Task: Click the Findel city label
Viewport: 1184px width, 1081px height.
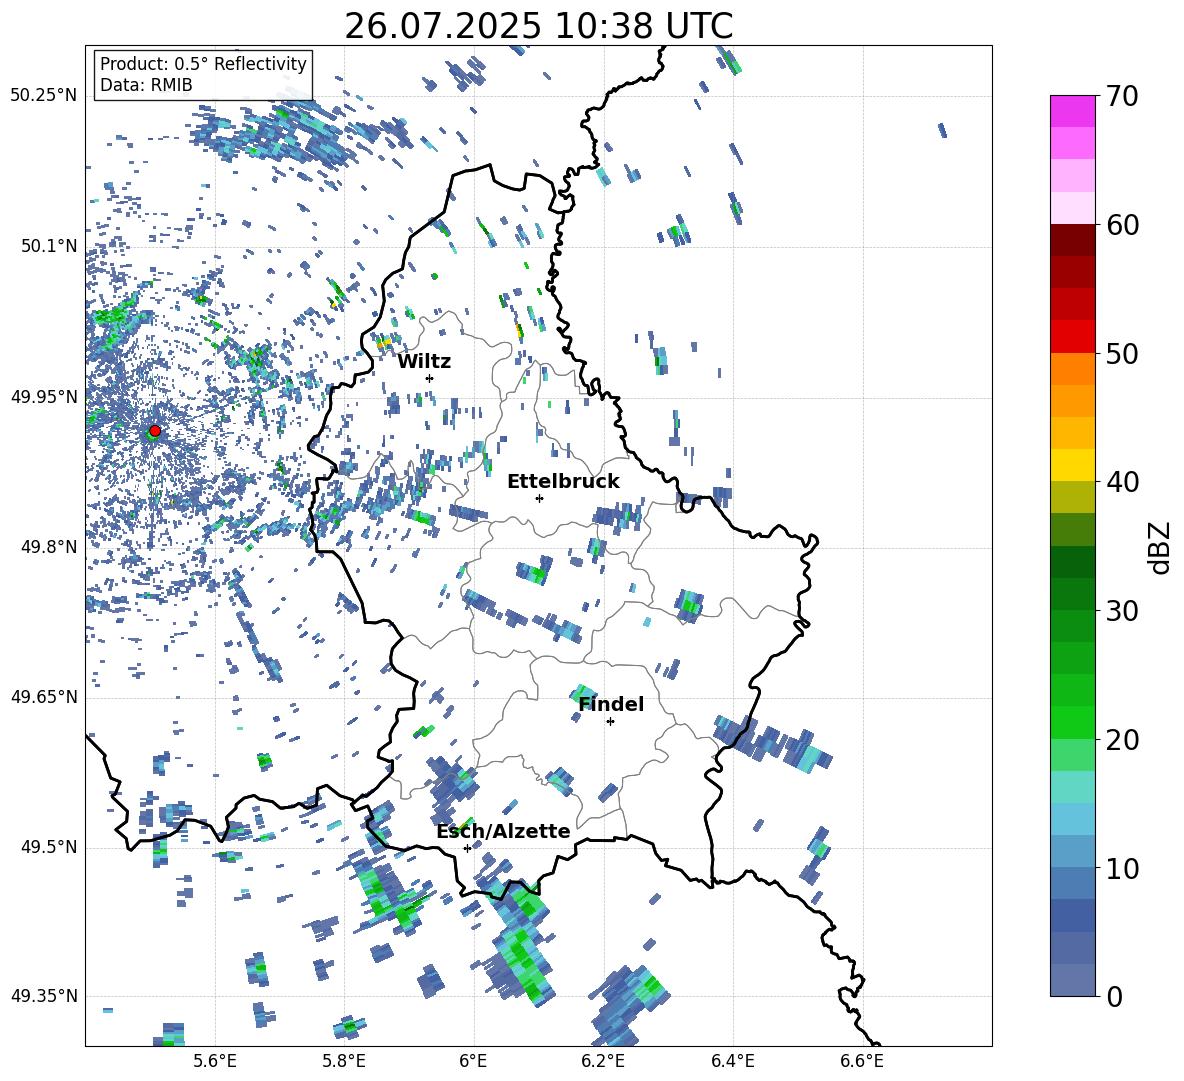Action: pyautogui.click(x=612, y=704)
